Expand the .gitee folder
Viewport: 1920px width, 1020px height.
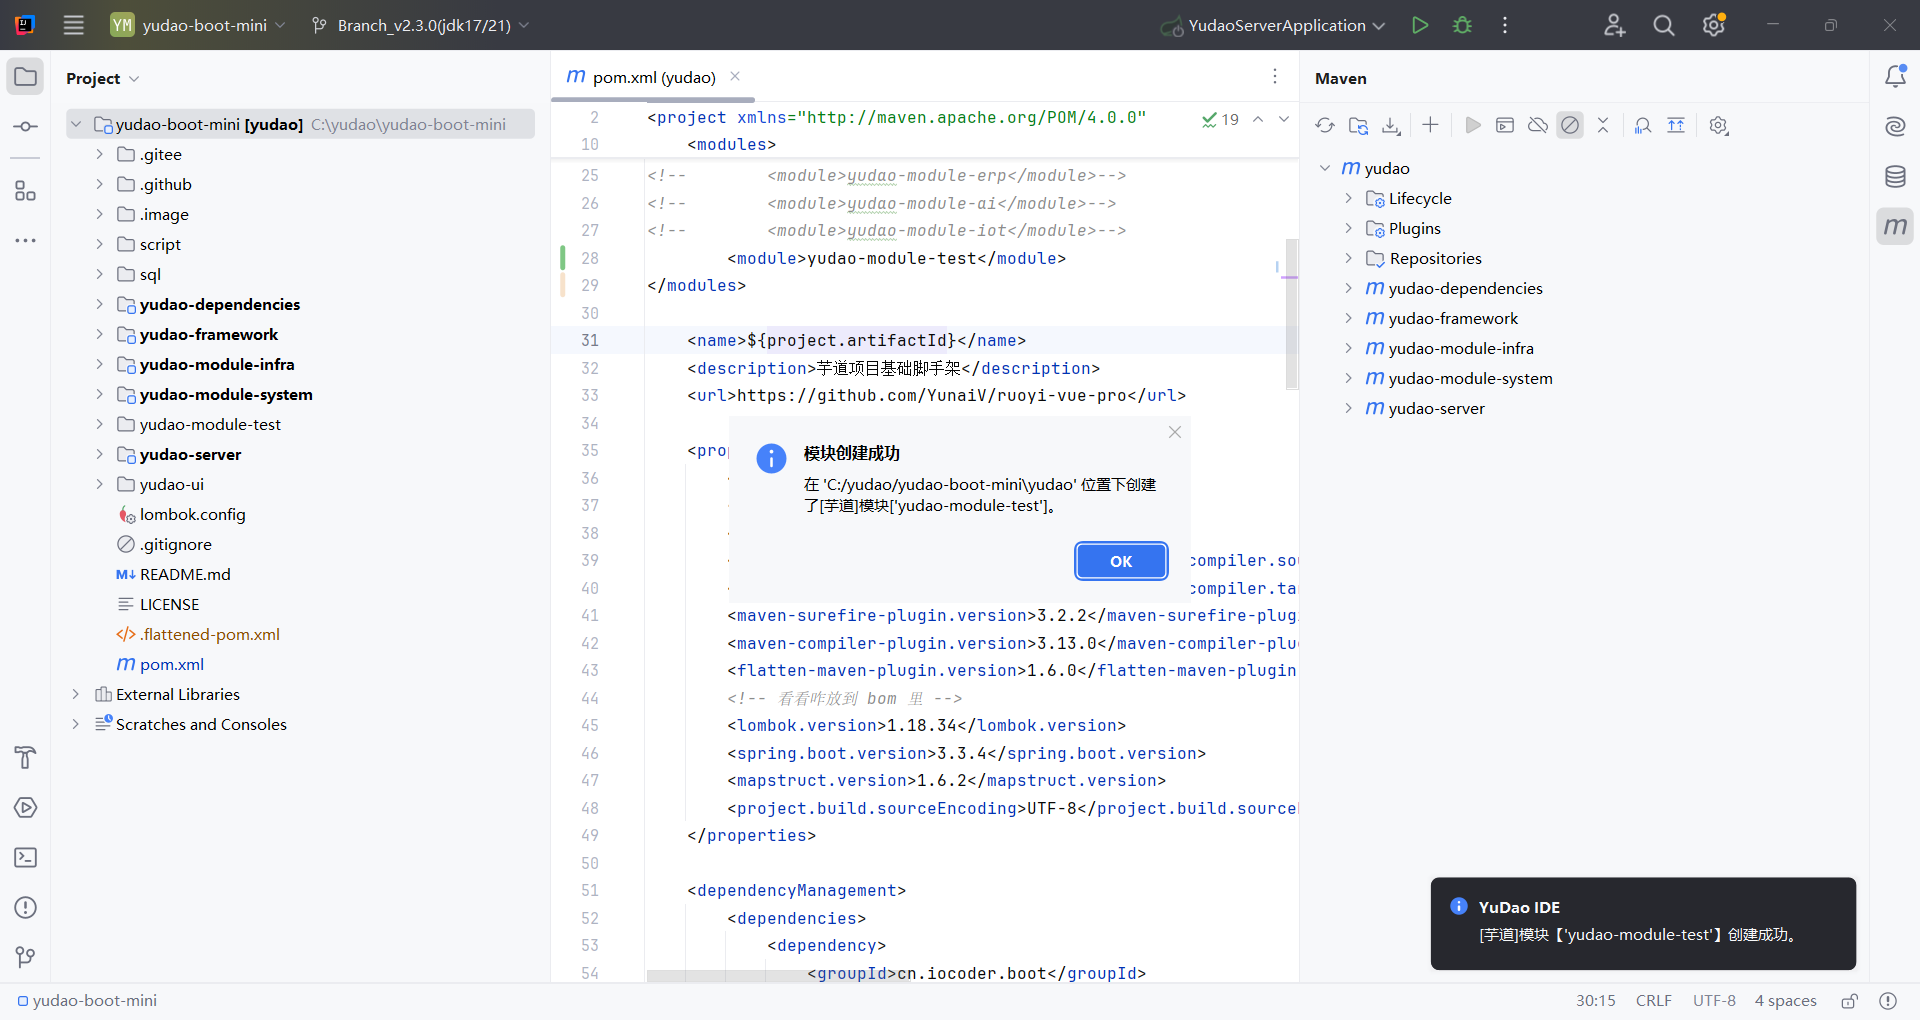(99, 154)
